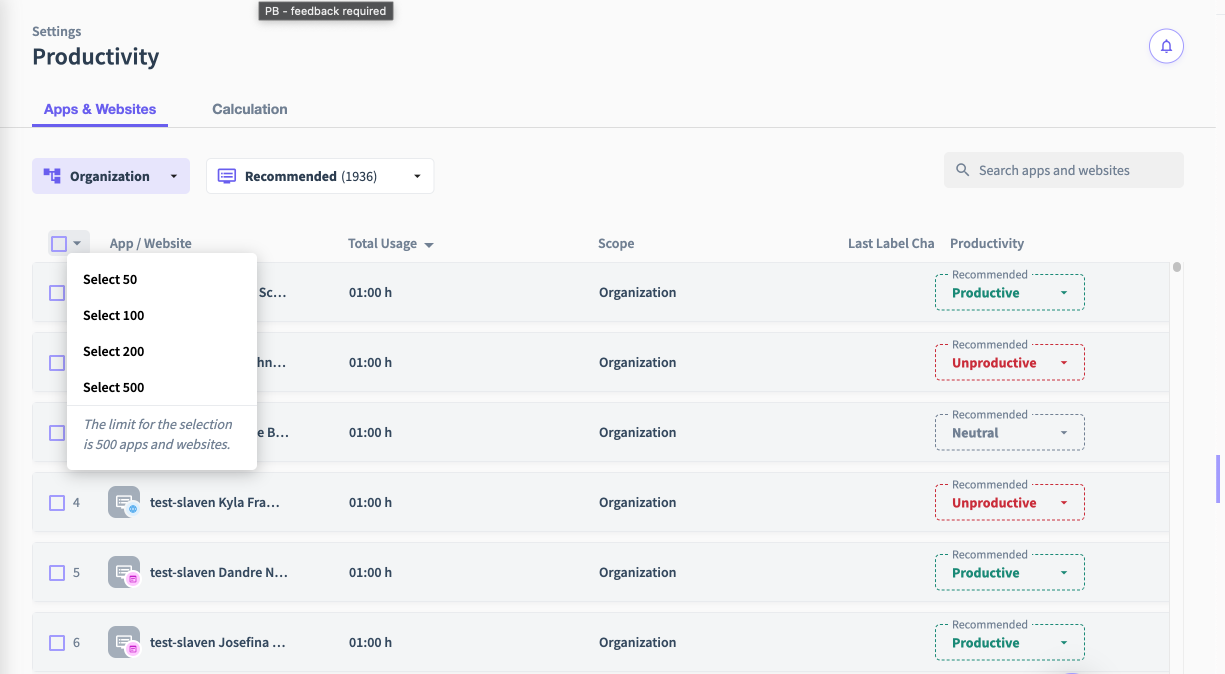
Task: Click the Recommended list icon on the filter
Action: [226, 175]
